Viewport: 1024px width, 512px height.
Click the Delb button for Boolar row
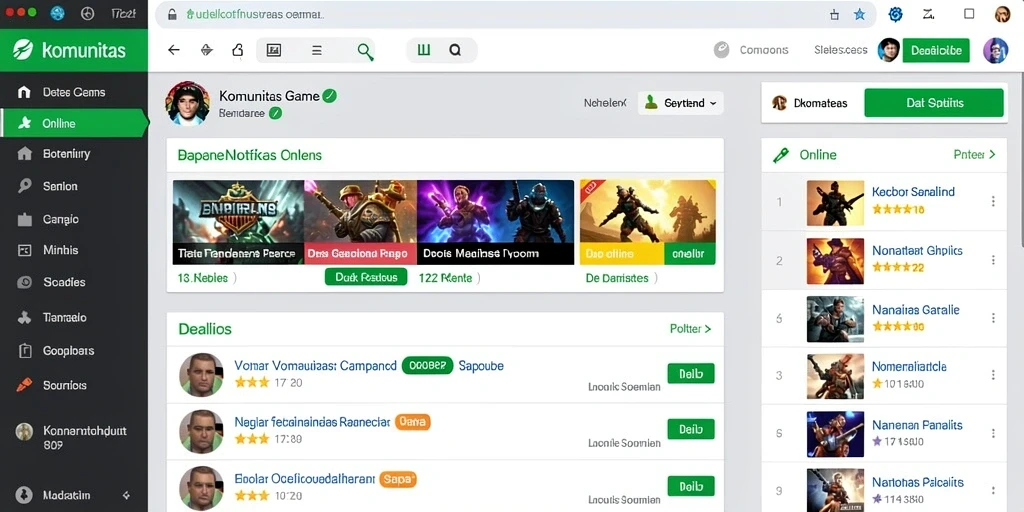coord(691,486)
